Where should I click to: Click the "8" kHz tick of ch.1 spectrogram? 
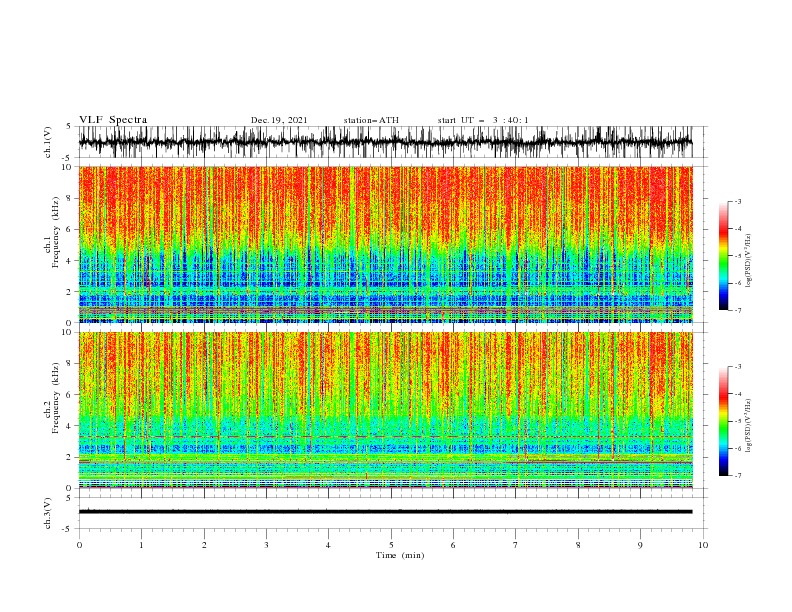[70, 198]
